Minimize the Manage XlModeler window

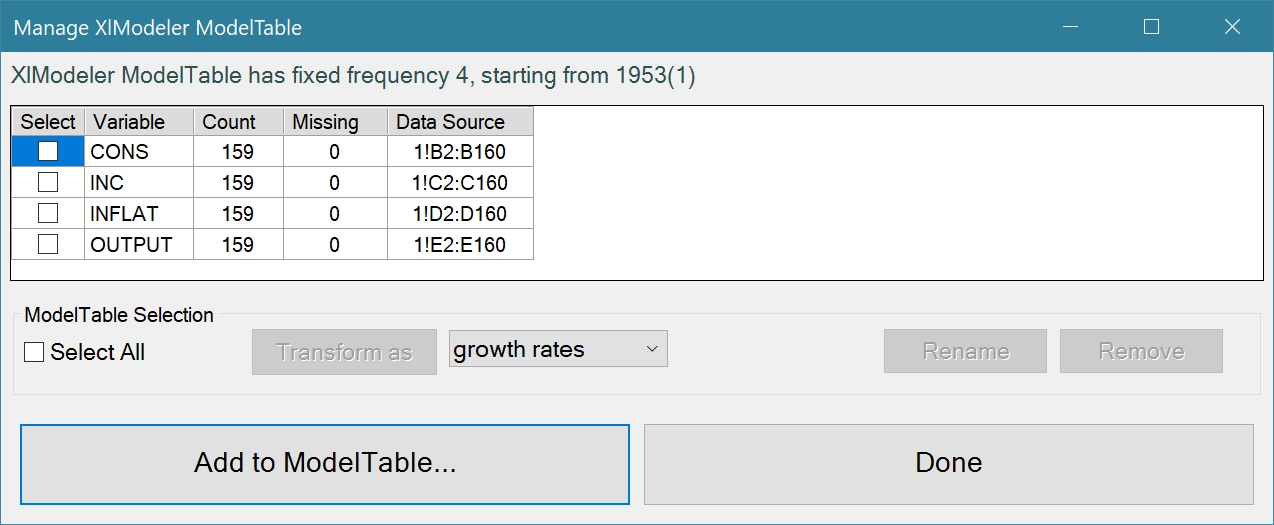click(1071, 27)
